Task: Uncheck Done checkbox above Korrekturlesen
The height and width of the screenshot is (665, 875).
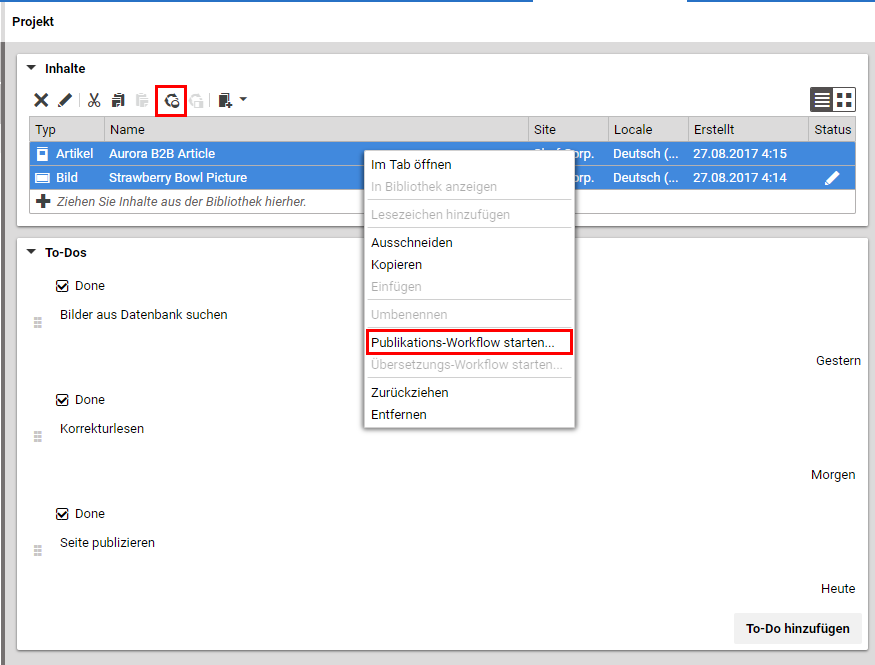Action: pos(63,400)
